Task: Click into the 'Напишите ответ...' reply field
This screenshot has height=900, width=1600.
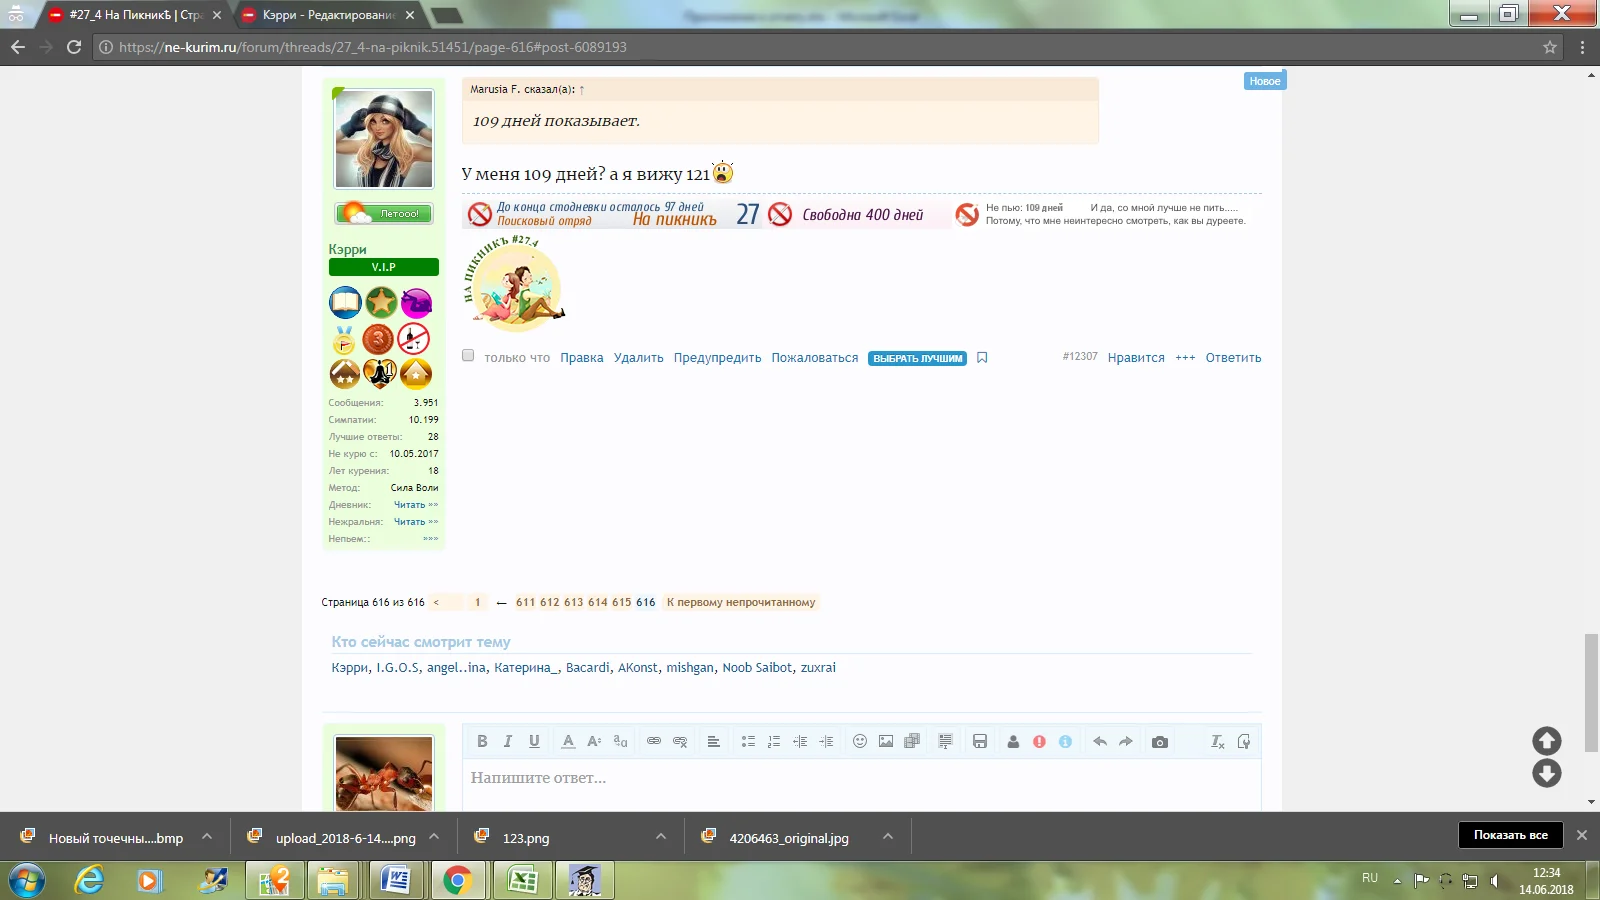Action: [x=861, y=784]
